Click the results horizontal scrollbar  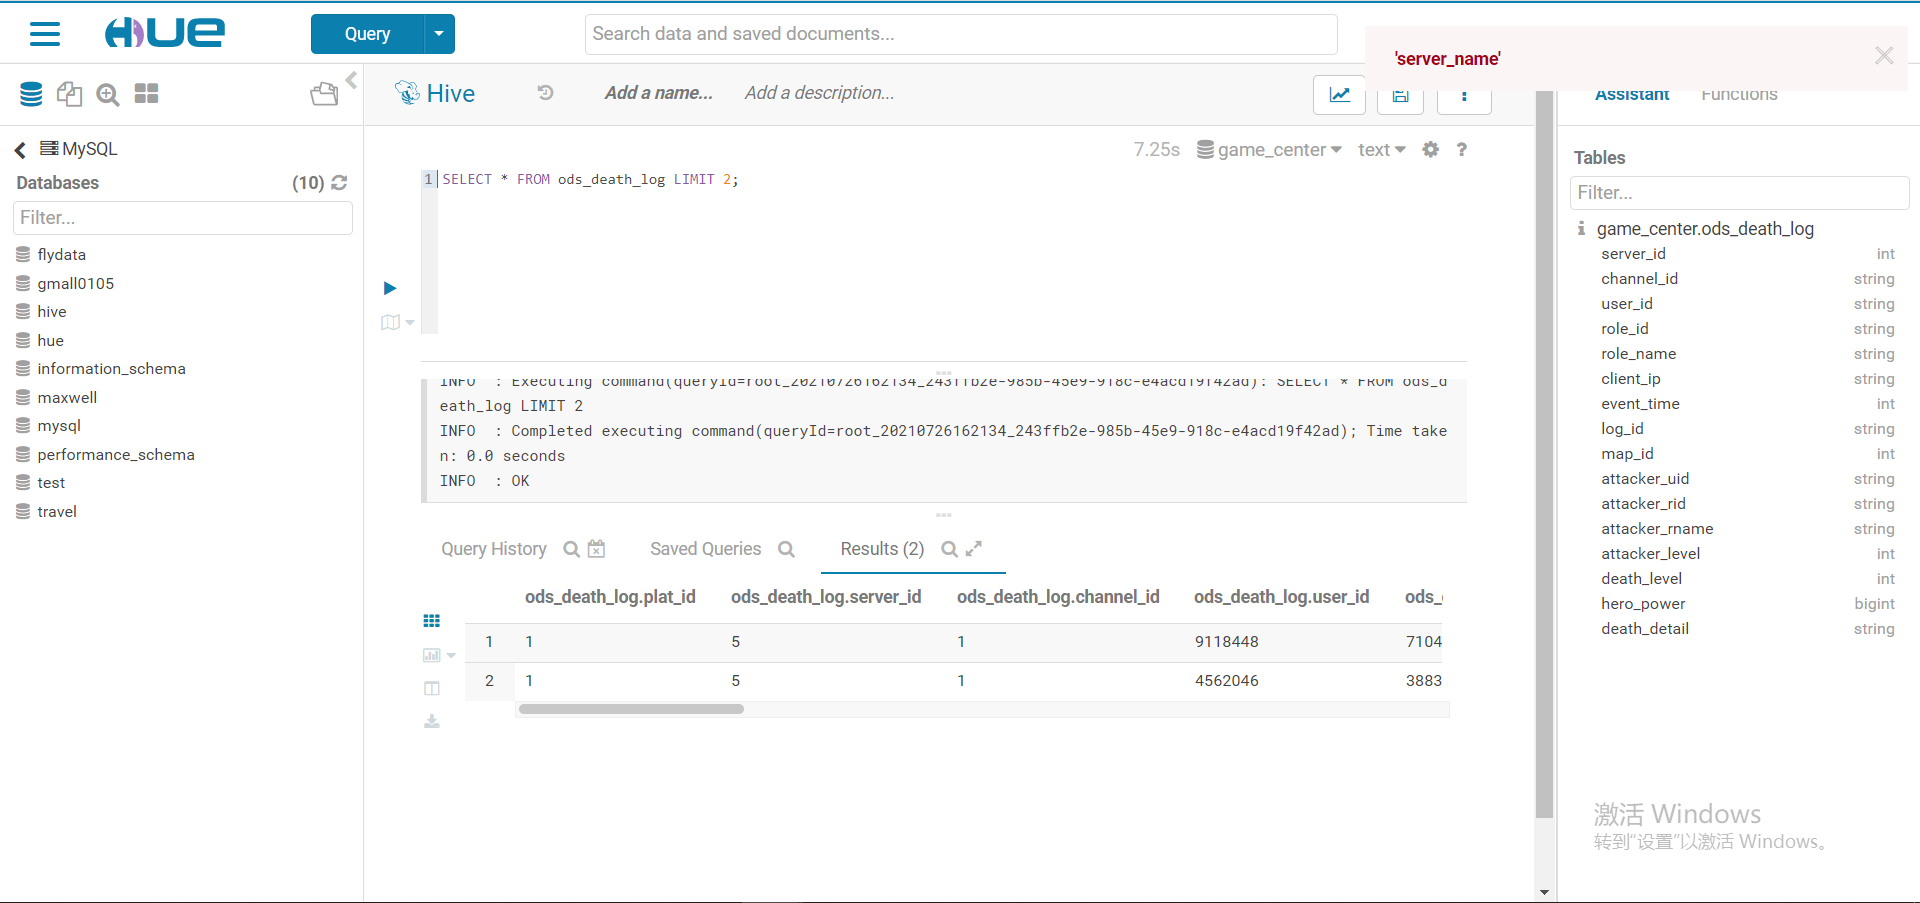coord(631,709)
